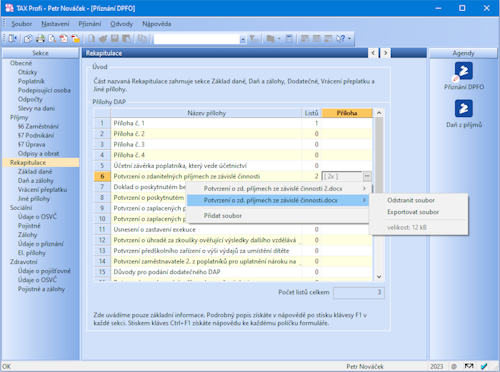Click the printer icon in toolbar
Image resolution: width=500 pixels, height=372 pixels.
tap(40, 39)
